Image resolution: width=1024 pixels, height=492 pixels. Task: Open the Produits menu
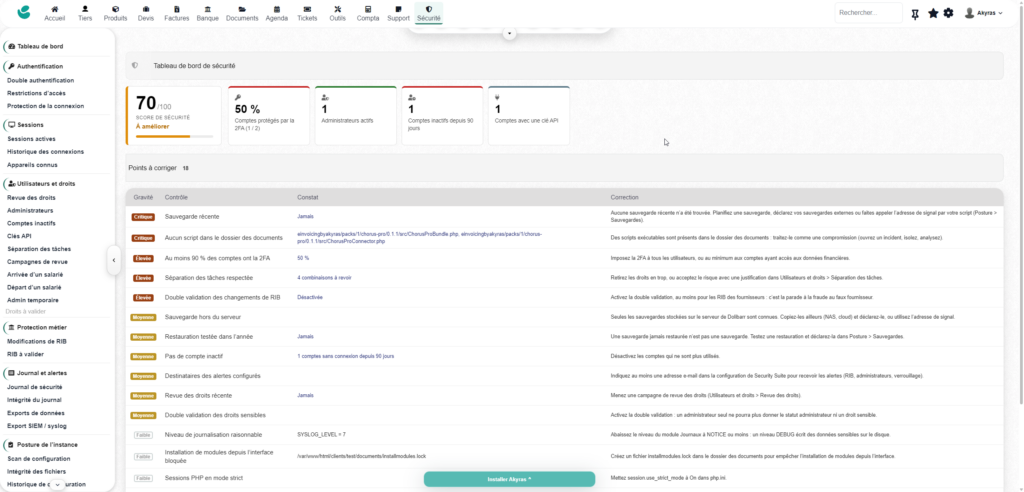(116, 13)
